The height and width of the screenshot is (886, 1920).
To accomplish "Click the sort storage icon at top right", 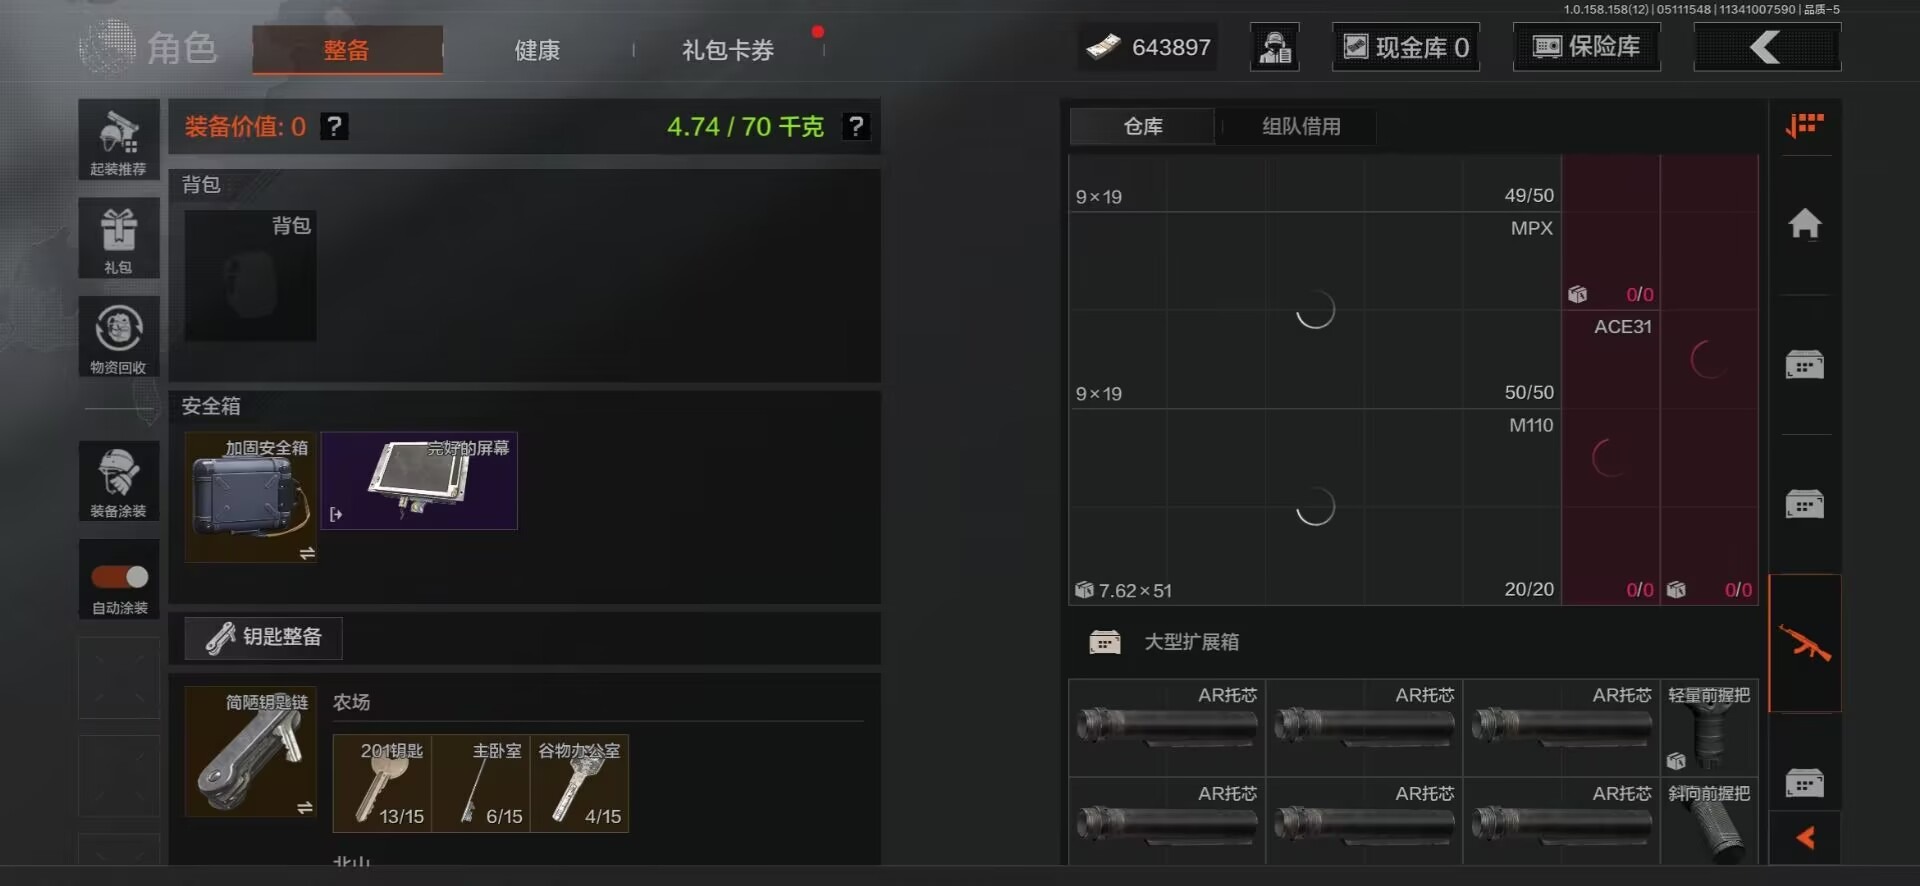I will coord(1805,126).
